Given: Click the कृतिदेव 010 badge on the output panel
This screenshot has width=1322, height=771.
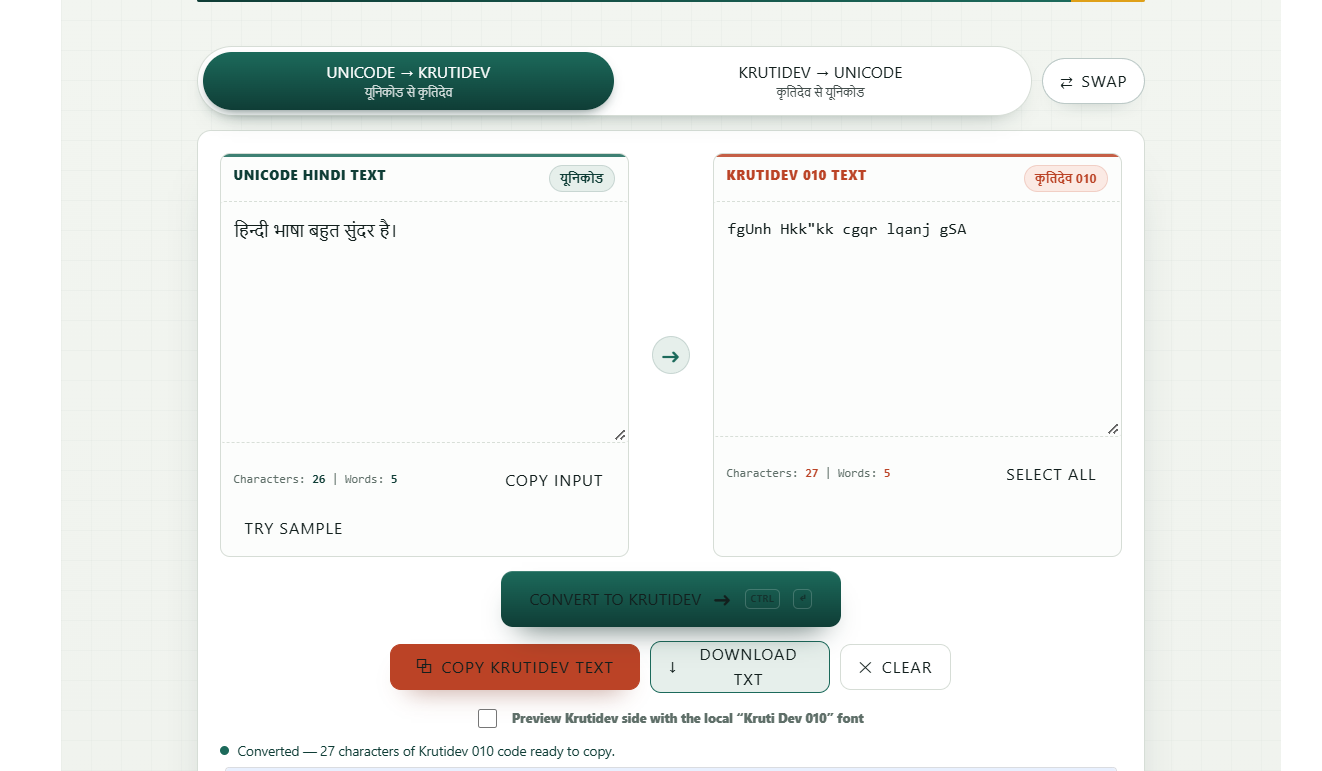Looking at the screenshot, I should (1066, 179).
